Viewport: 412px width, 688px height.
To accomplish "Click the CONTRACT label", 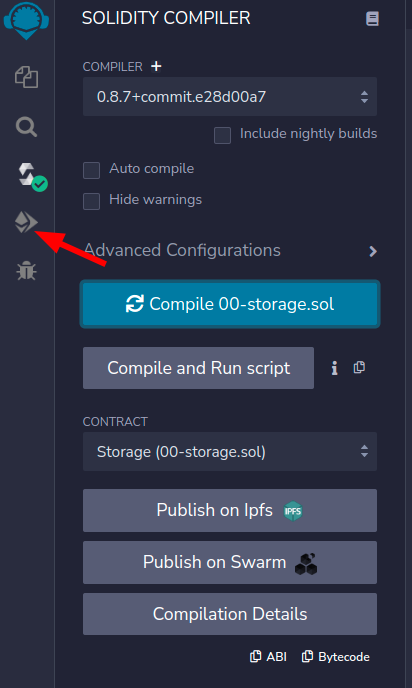I will tap(115, 422).
